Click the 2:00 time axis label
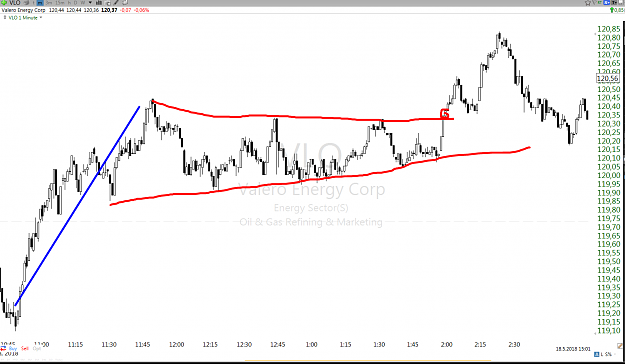The height and width of the screenshot is (364, 625). [x=446, y=344]
